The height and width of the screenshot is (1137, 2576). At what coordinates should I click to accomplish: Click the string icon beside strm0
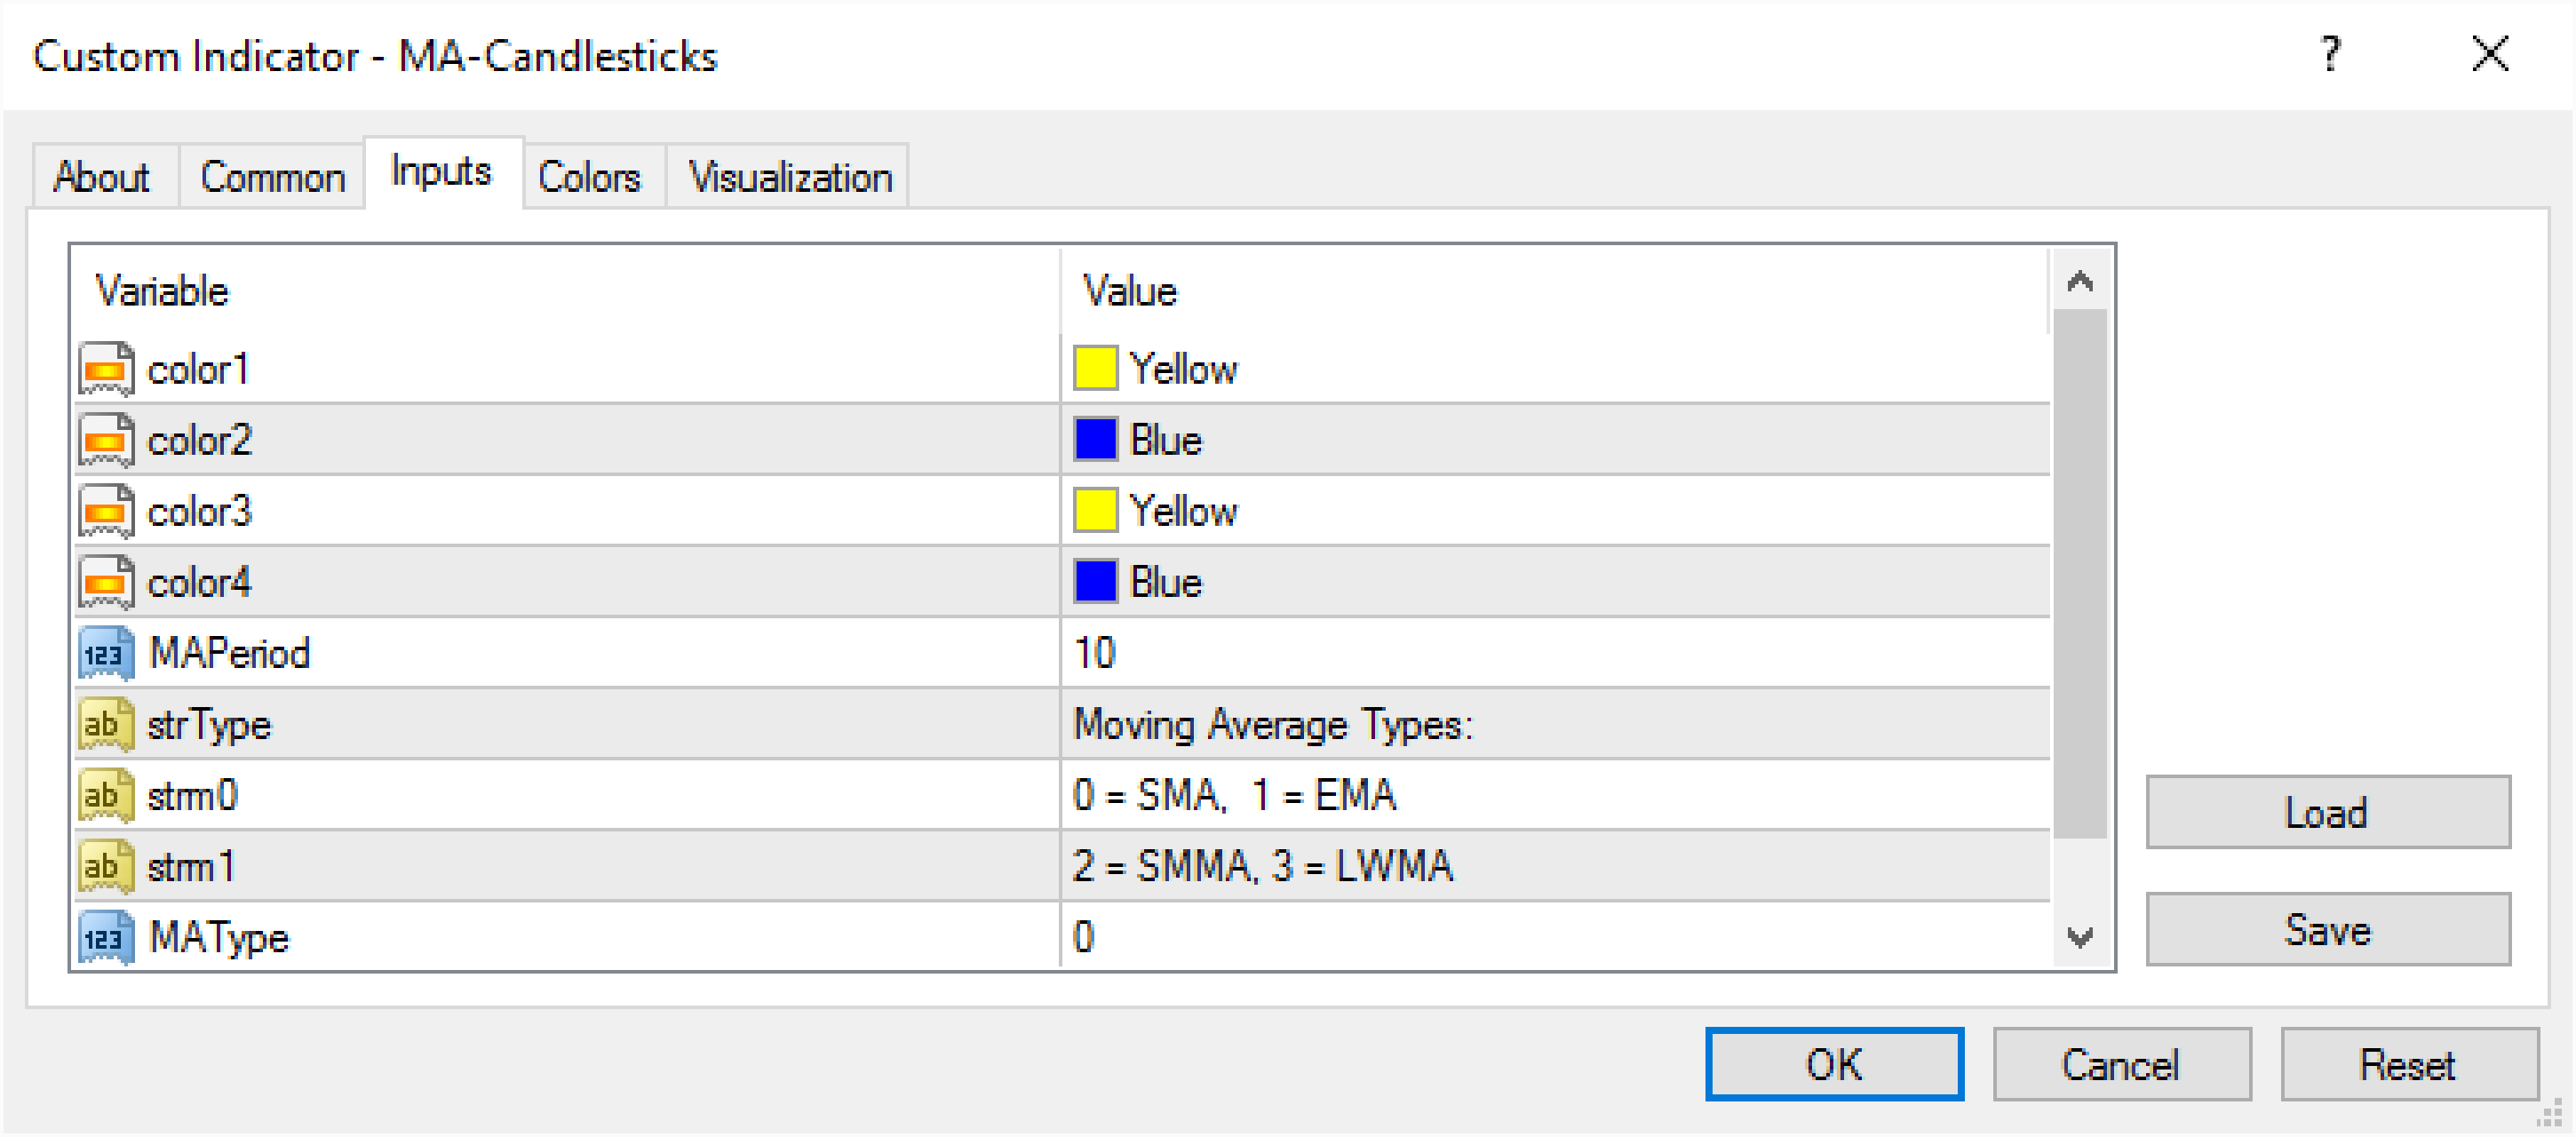104,794
